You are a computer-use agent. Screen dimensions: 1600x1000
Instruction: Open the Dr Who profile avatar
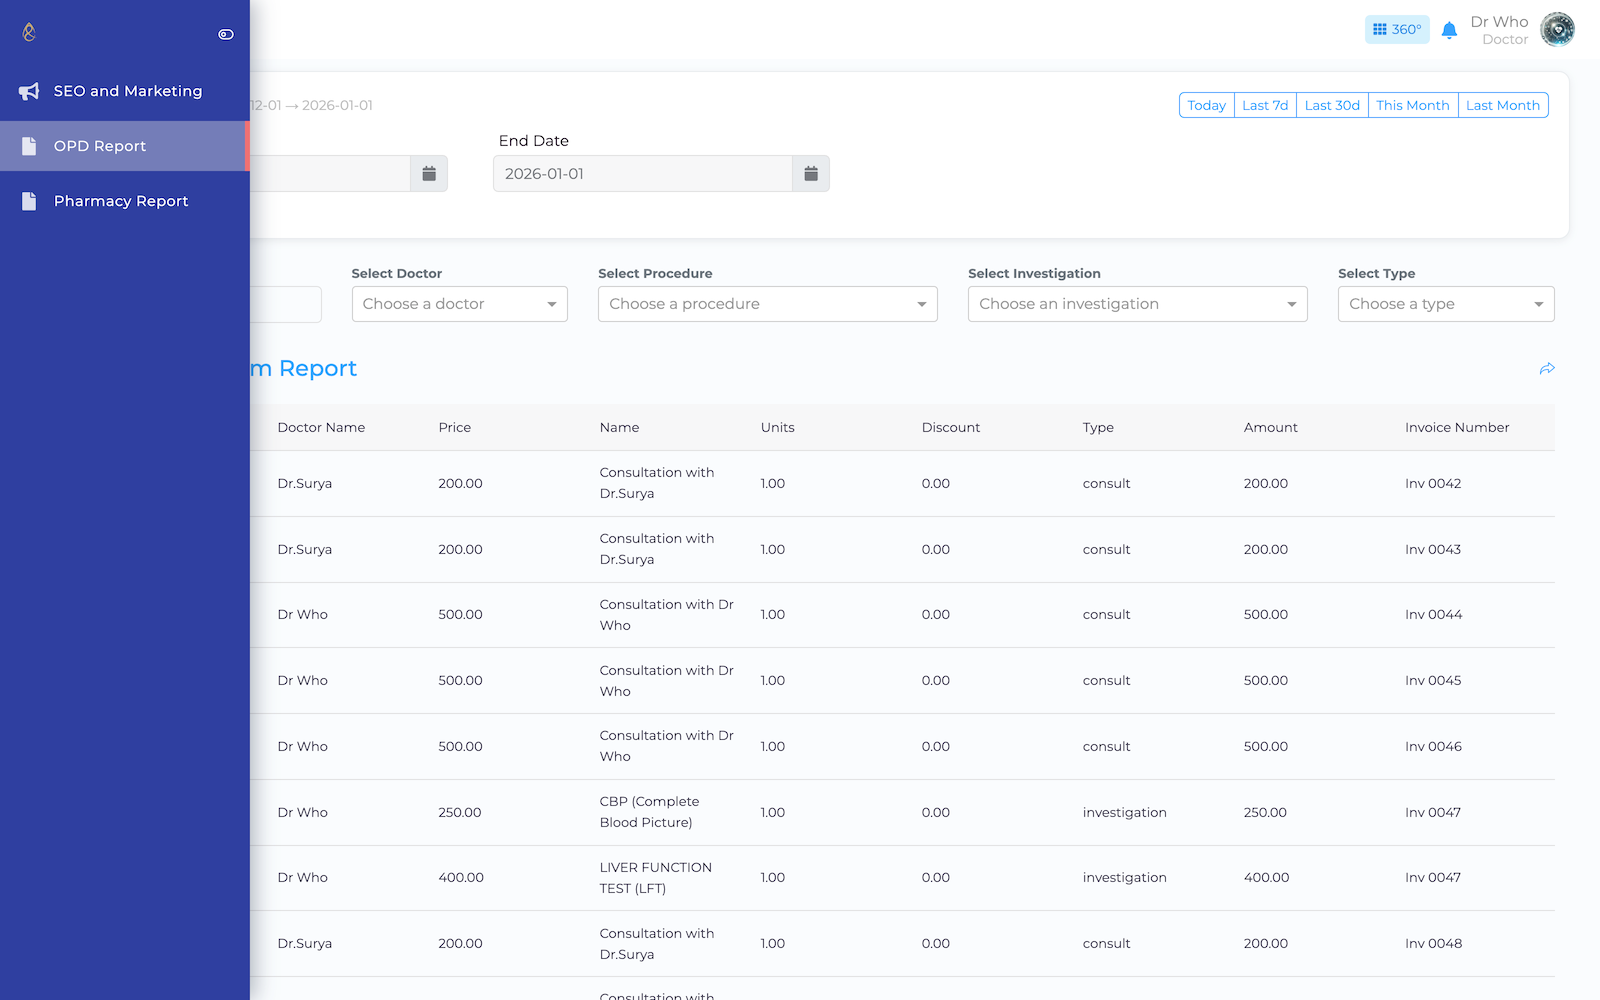click(x=1557, y=30)
